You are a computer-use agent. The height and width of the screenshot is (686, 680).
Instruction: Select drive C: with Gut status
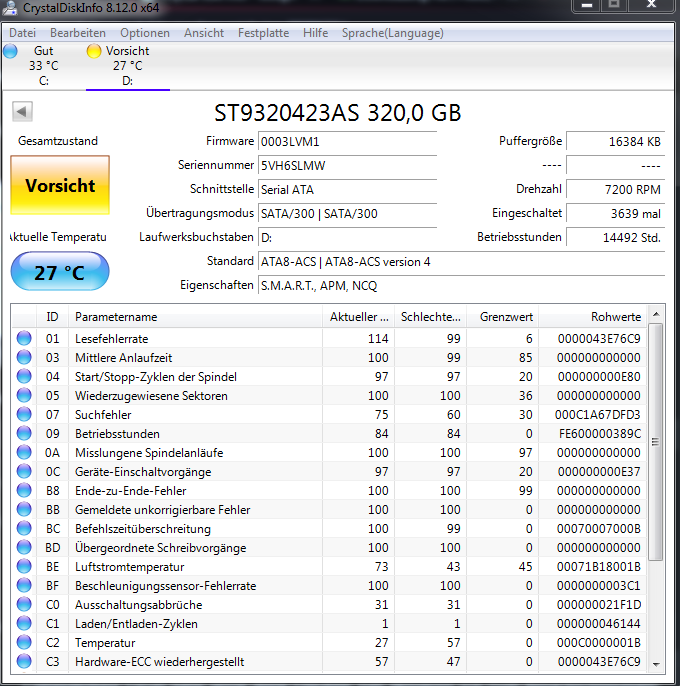click(x=43, y=66)
